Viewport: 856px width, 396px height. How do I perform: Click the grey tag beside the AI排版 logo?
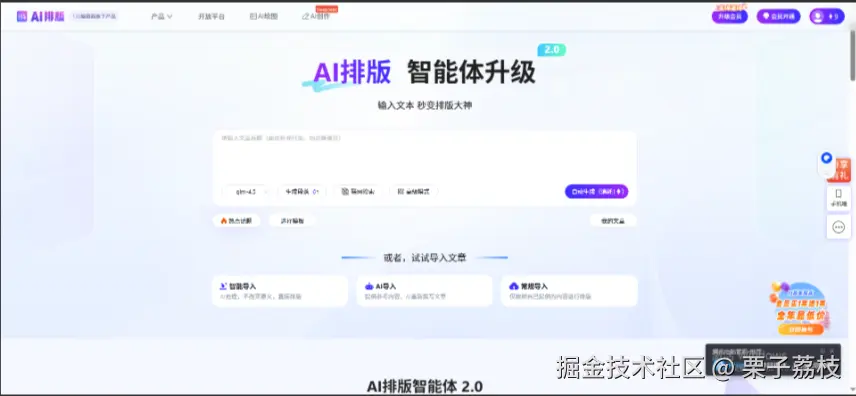94,16
